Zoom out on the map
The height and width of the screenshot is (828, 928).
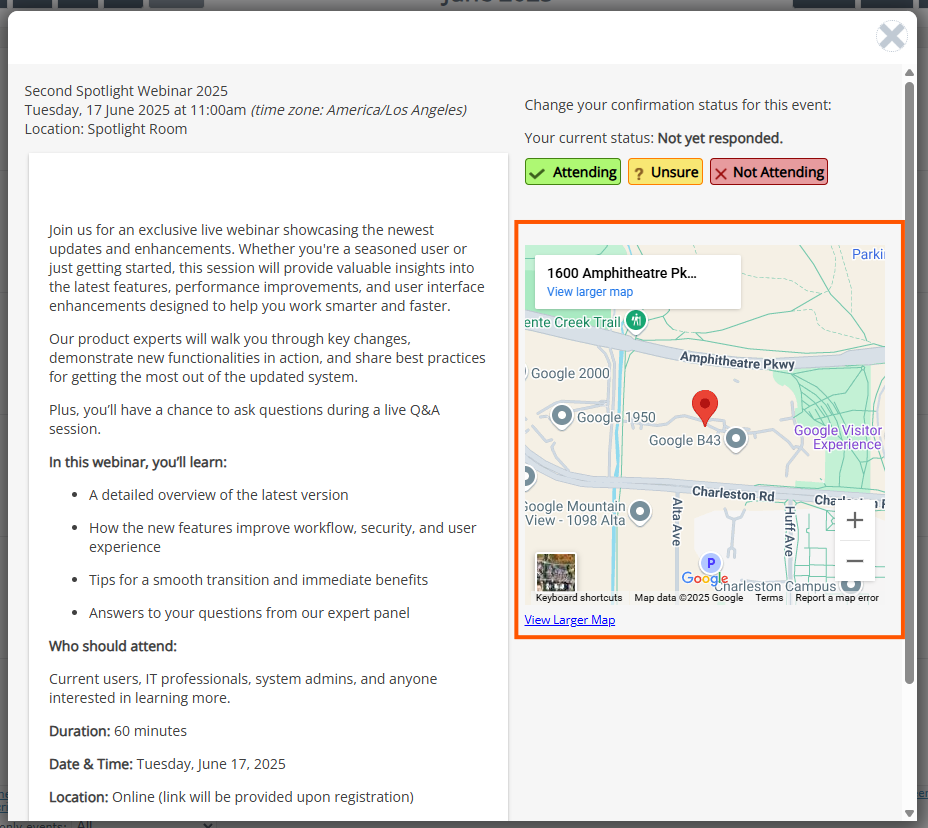coord(854,561)
